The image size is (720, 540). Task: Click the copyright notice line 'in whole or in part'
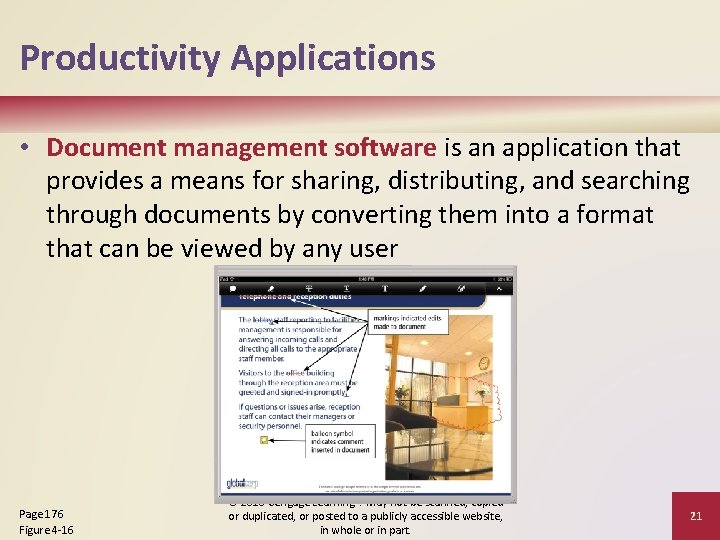click(x=366, y=530)
